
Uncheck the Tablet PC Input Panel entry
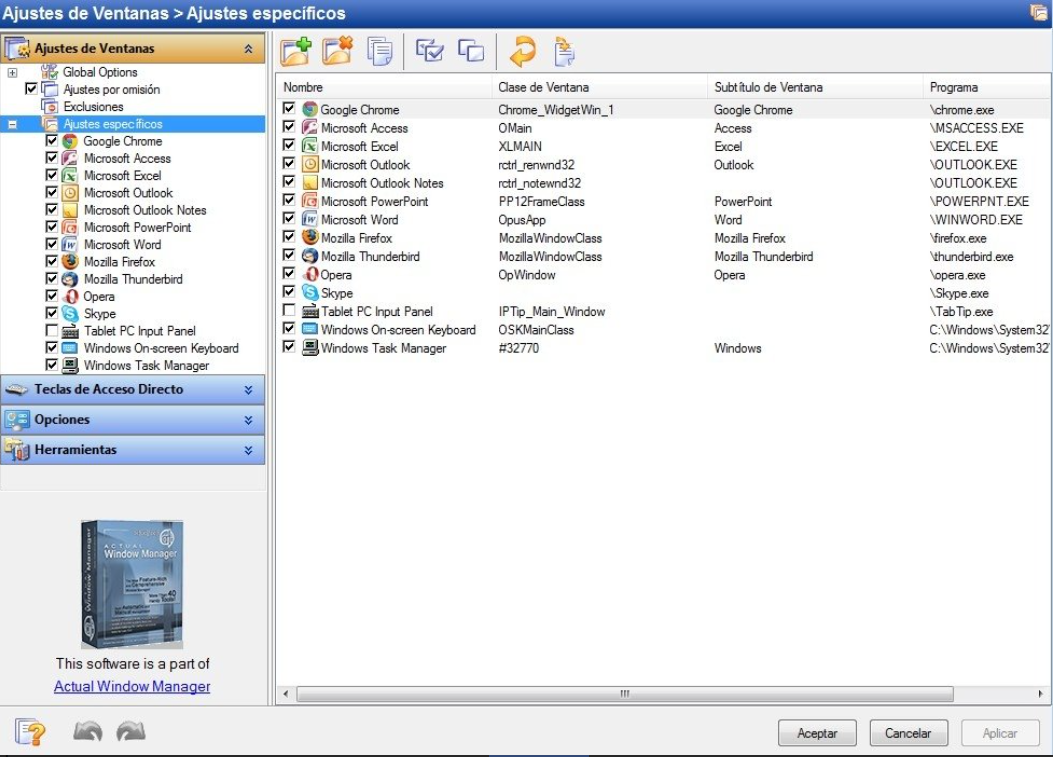coord(288,311)
